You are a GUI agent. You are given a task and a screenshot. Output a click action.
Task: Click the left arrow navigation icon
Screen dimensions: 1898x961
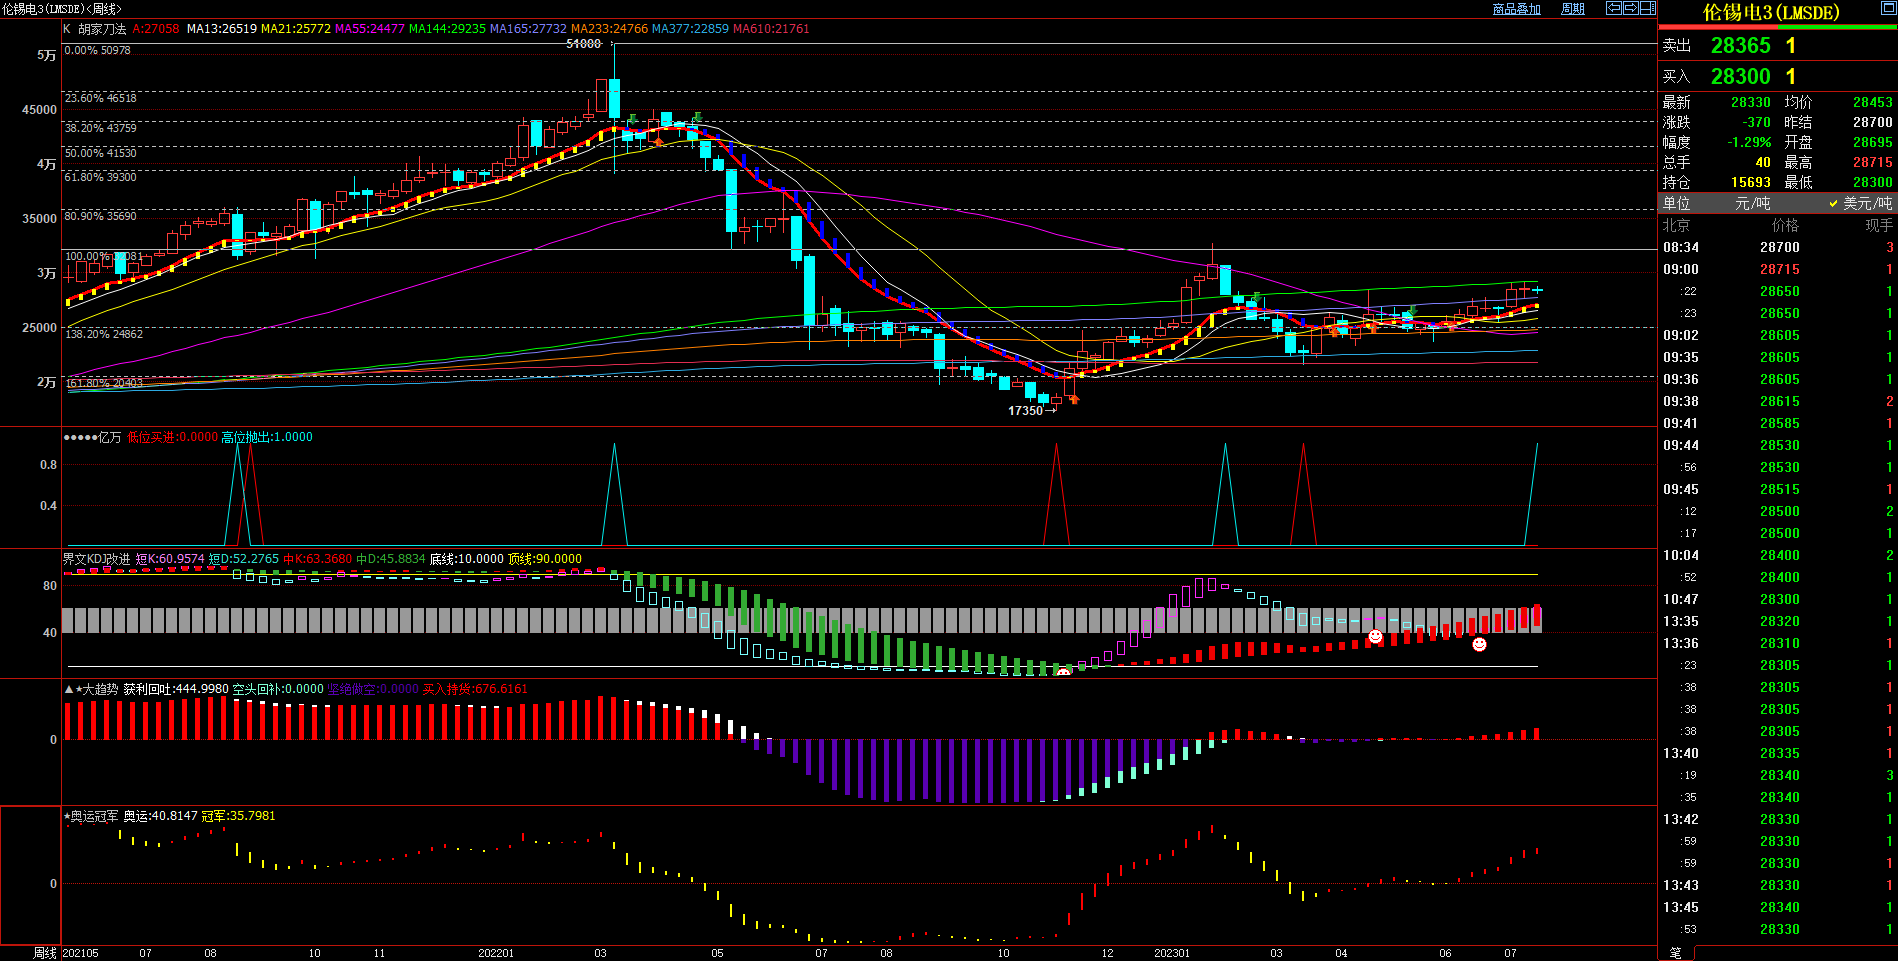pyautogui.click(x=1613, y=8)
